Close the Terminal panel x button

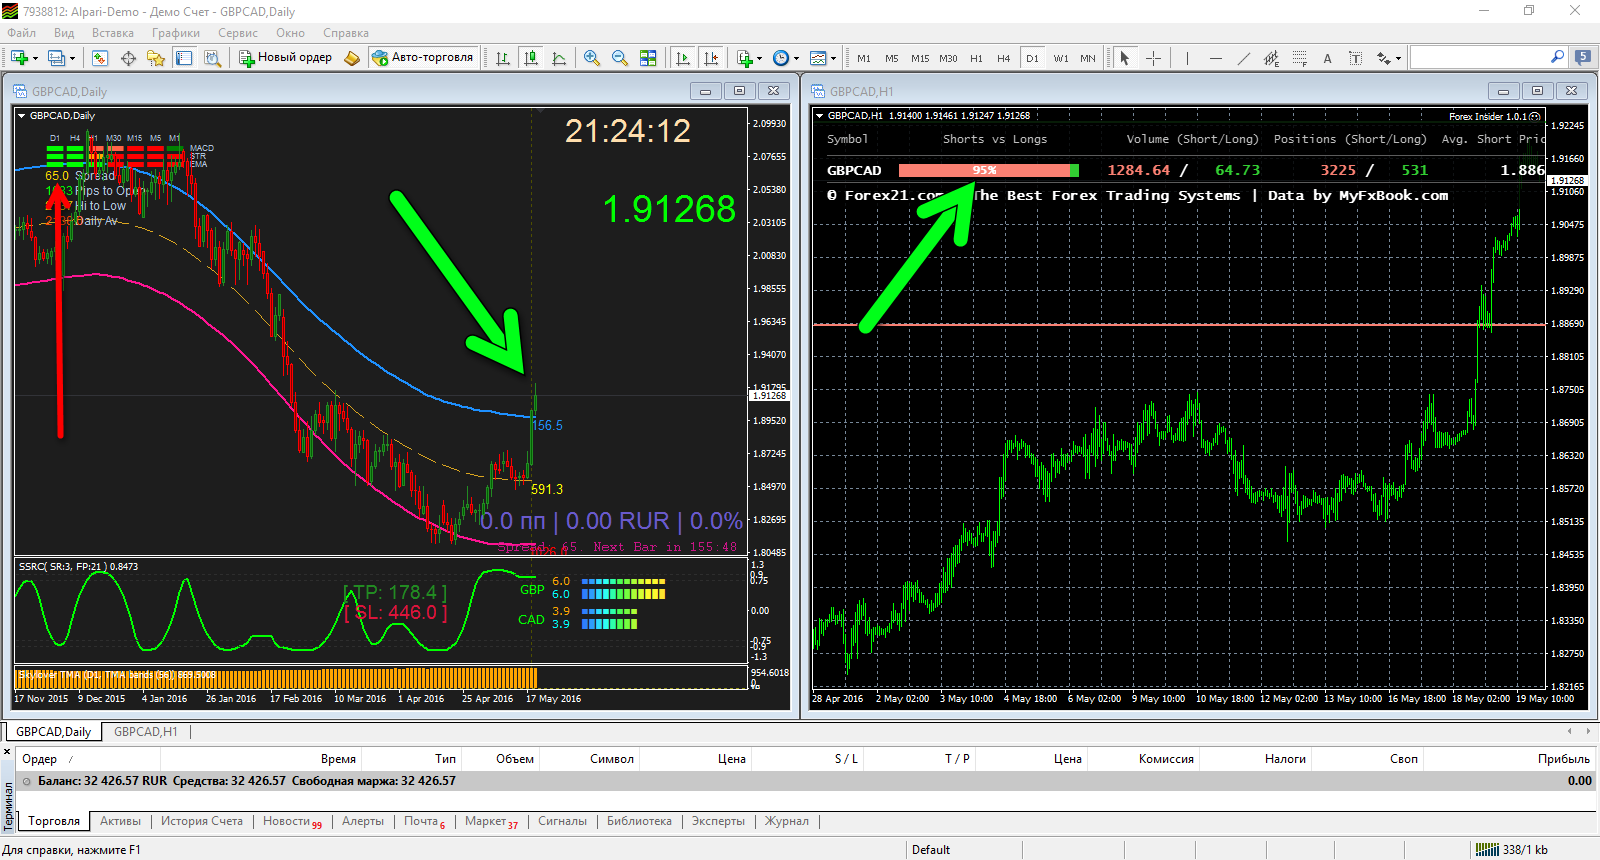click(7, 751)
